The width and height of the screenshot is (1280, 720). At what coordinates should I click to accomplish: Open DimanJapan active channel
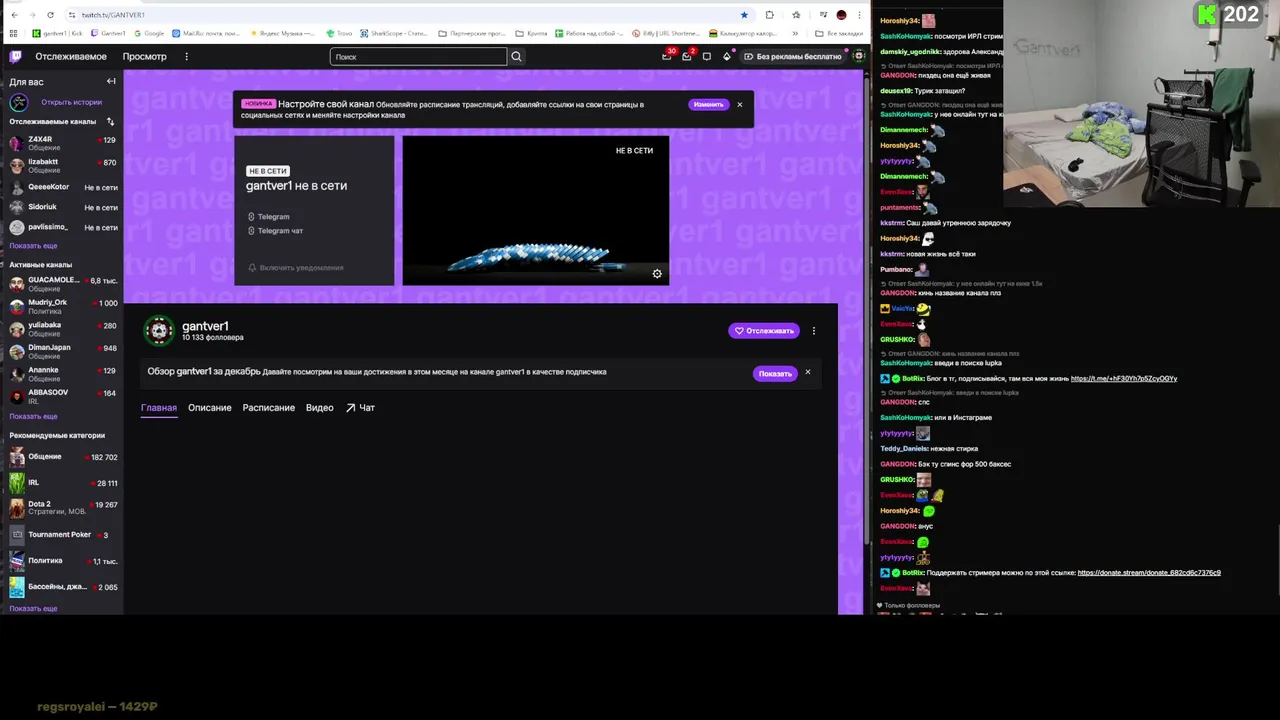click(x=62, y=351)
